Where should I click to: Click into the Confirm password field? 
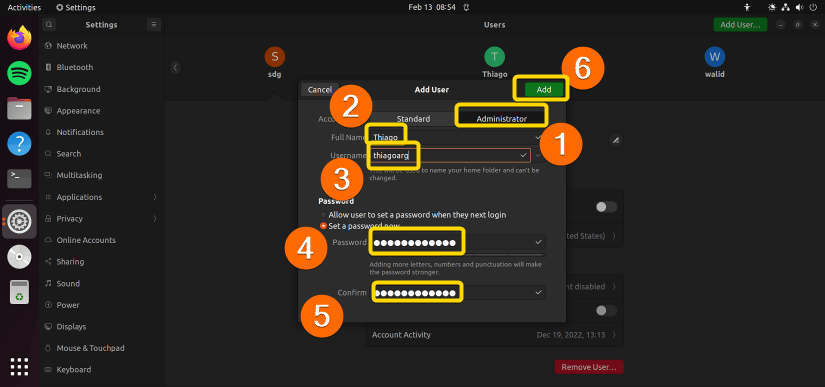[457, 292]
